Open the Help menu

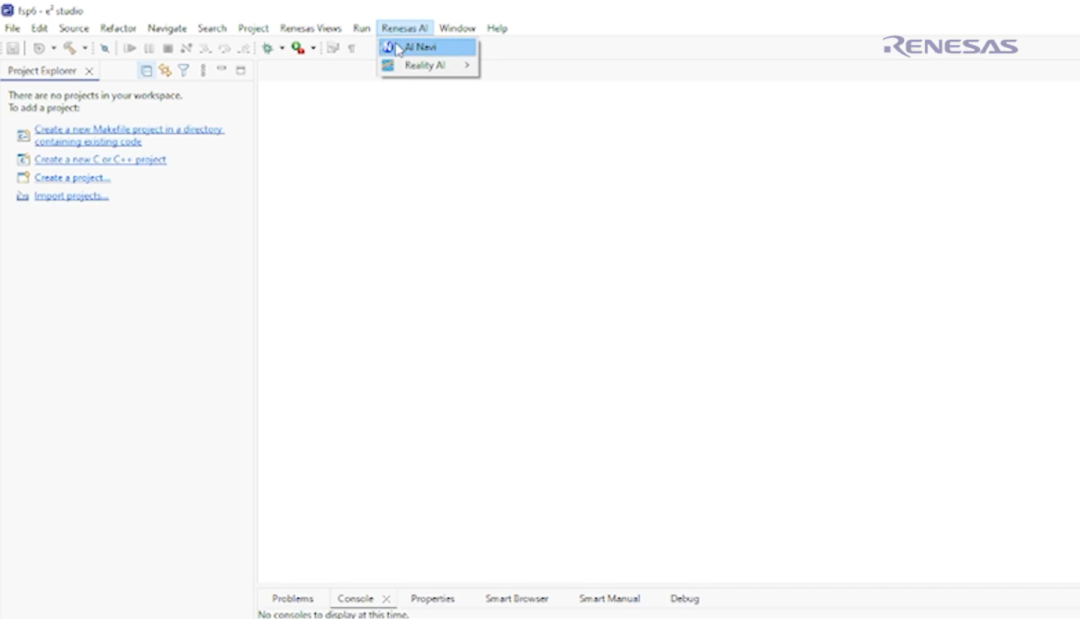497,28
